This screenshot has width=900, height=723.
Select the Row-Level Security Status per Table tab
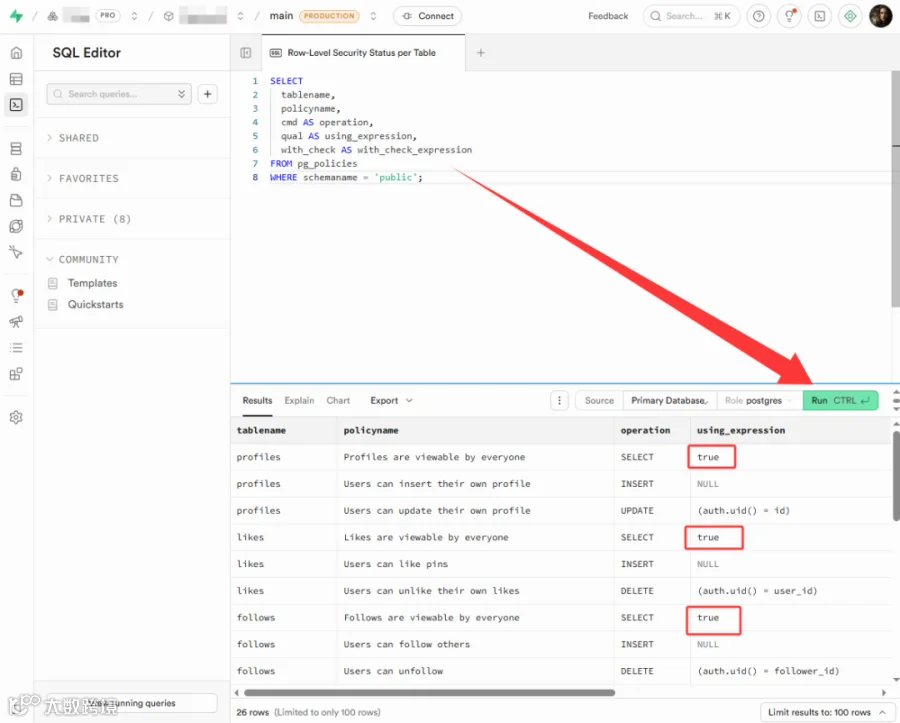[363, 53]
